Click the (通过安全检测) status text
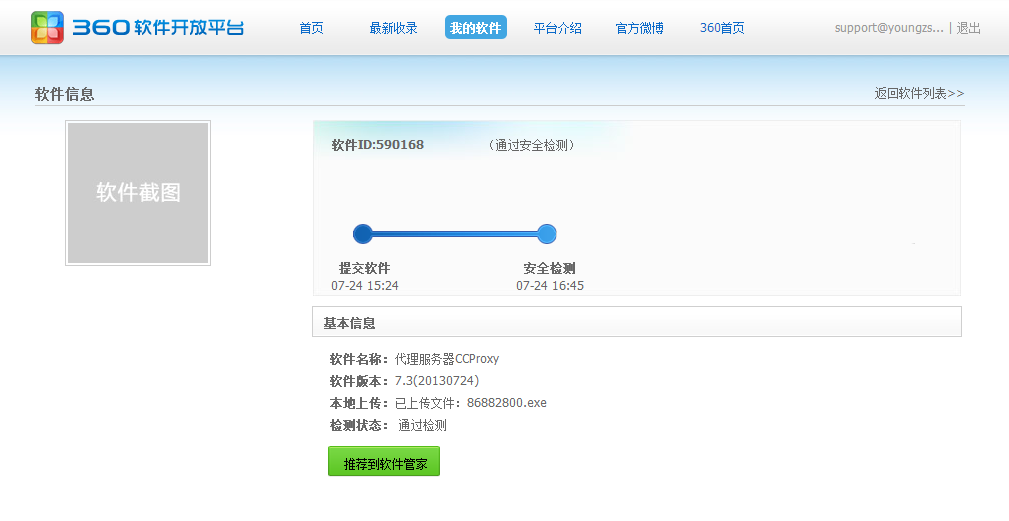Image resolution: width=1009 pixels, height=521 pixels. pos(531,145)
